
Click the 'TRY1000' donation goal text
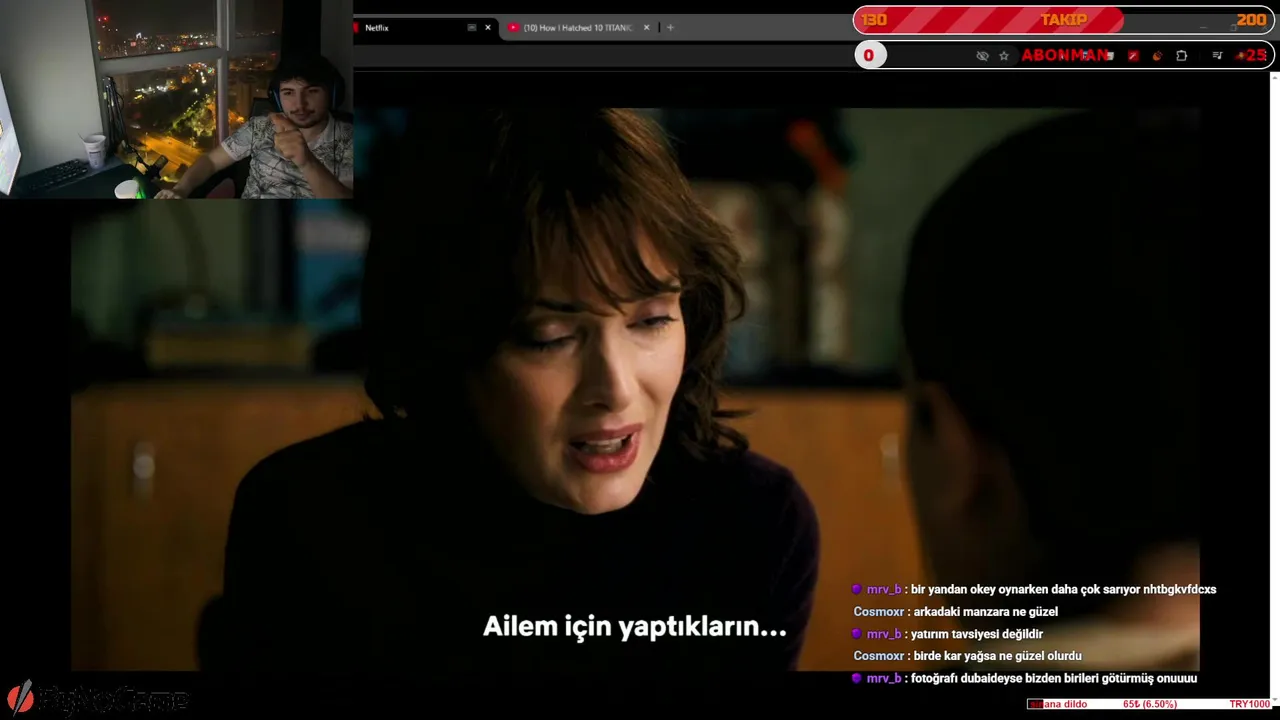(1250, 704)
